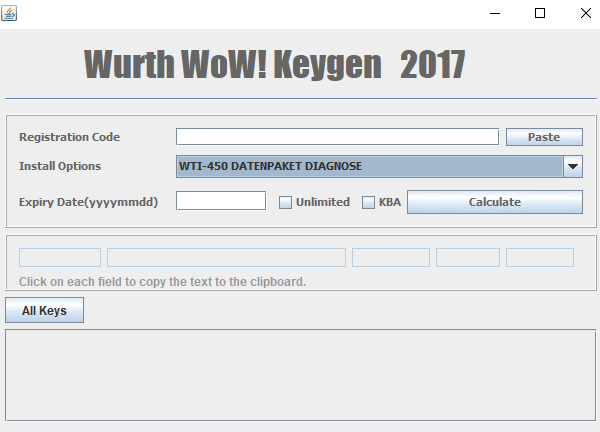Minimize the keygen window
The image size is (600, 432).
pyautogui.click(x=495, y=13)
